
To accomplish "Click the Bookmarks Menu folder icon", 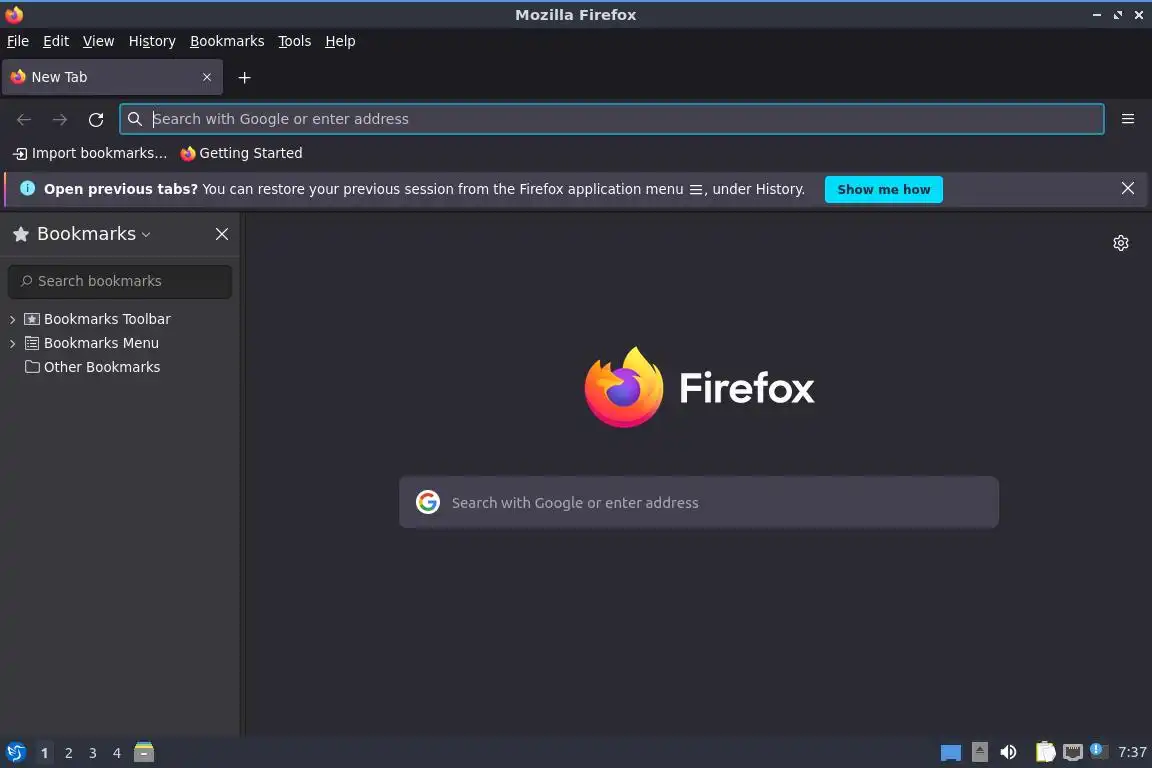I will coord(32,343).
